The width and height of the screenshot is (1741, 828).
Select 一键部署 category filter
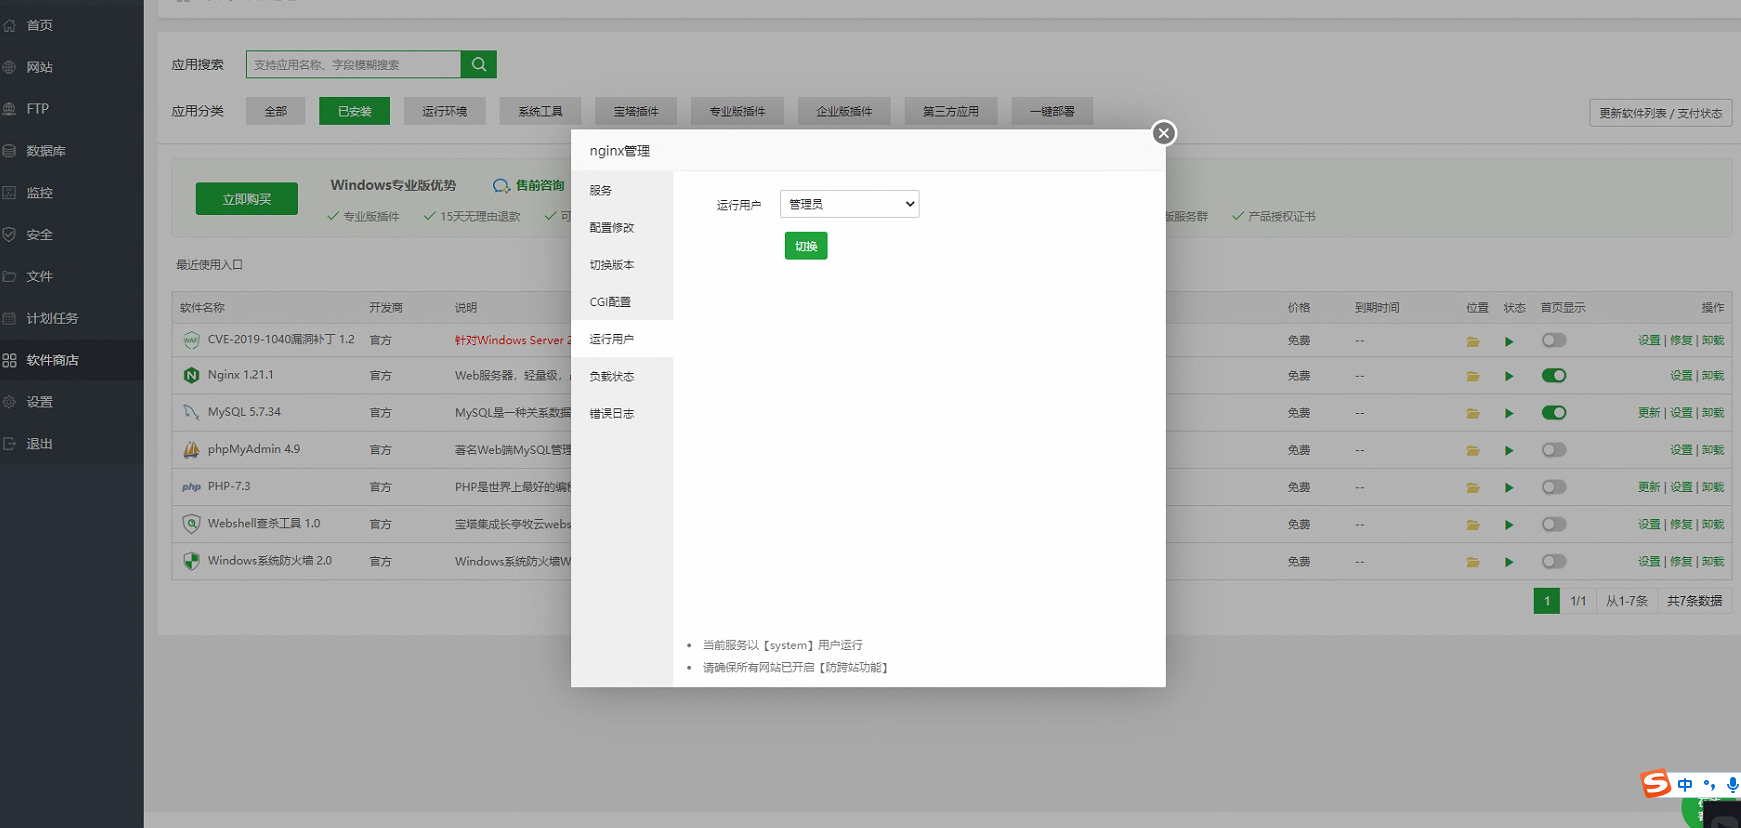(1052, 111)
